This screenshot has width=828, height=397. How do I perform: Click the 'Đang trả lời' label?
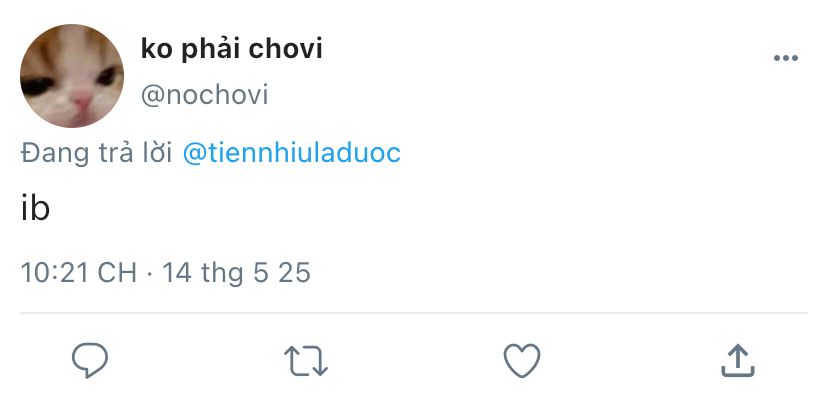pos(97,154)
